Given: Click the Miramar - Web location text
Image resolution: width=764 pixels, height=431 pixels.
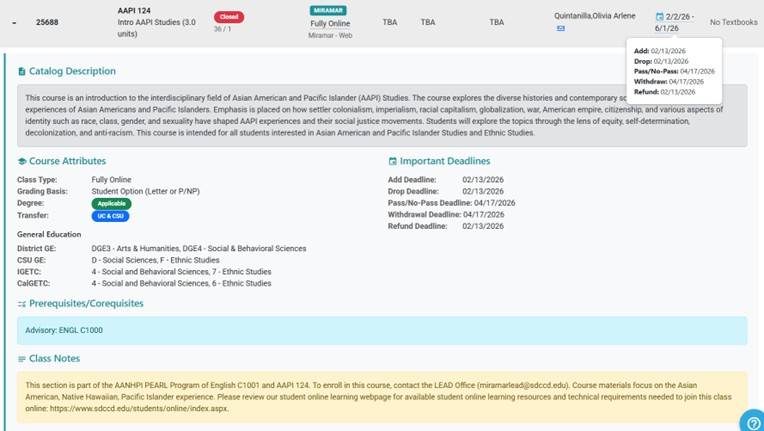Looking at the screenshot, I should (330, 36).
